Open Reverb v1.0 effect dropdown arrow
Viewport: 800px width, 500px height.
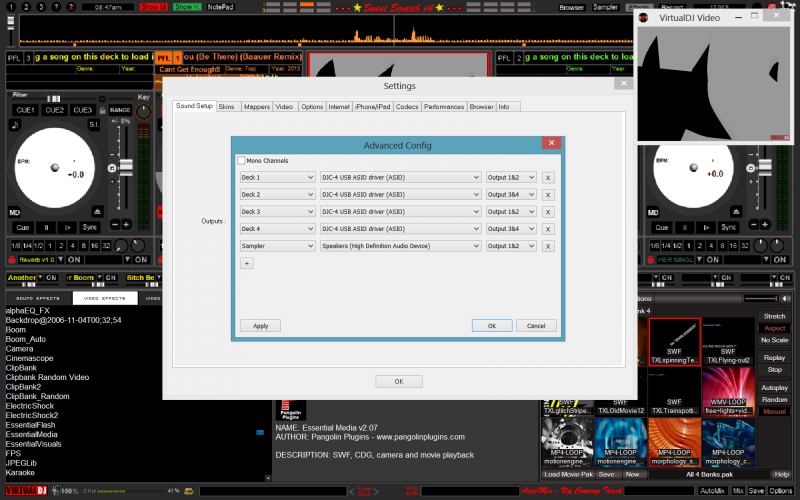click(60, 260)
